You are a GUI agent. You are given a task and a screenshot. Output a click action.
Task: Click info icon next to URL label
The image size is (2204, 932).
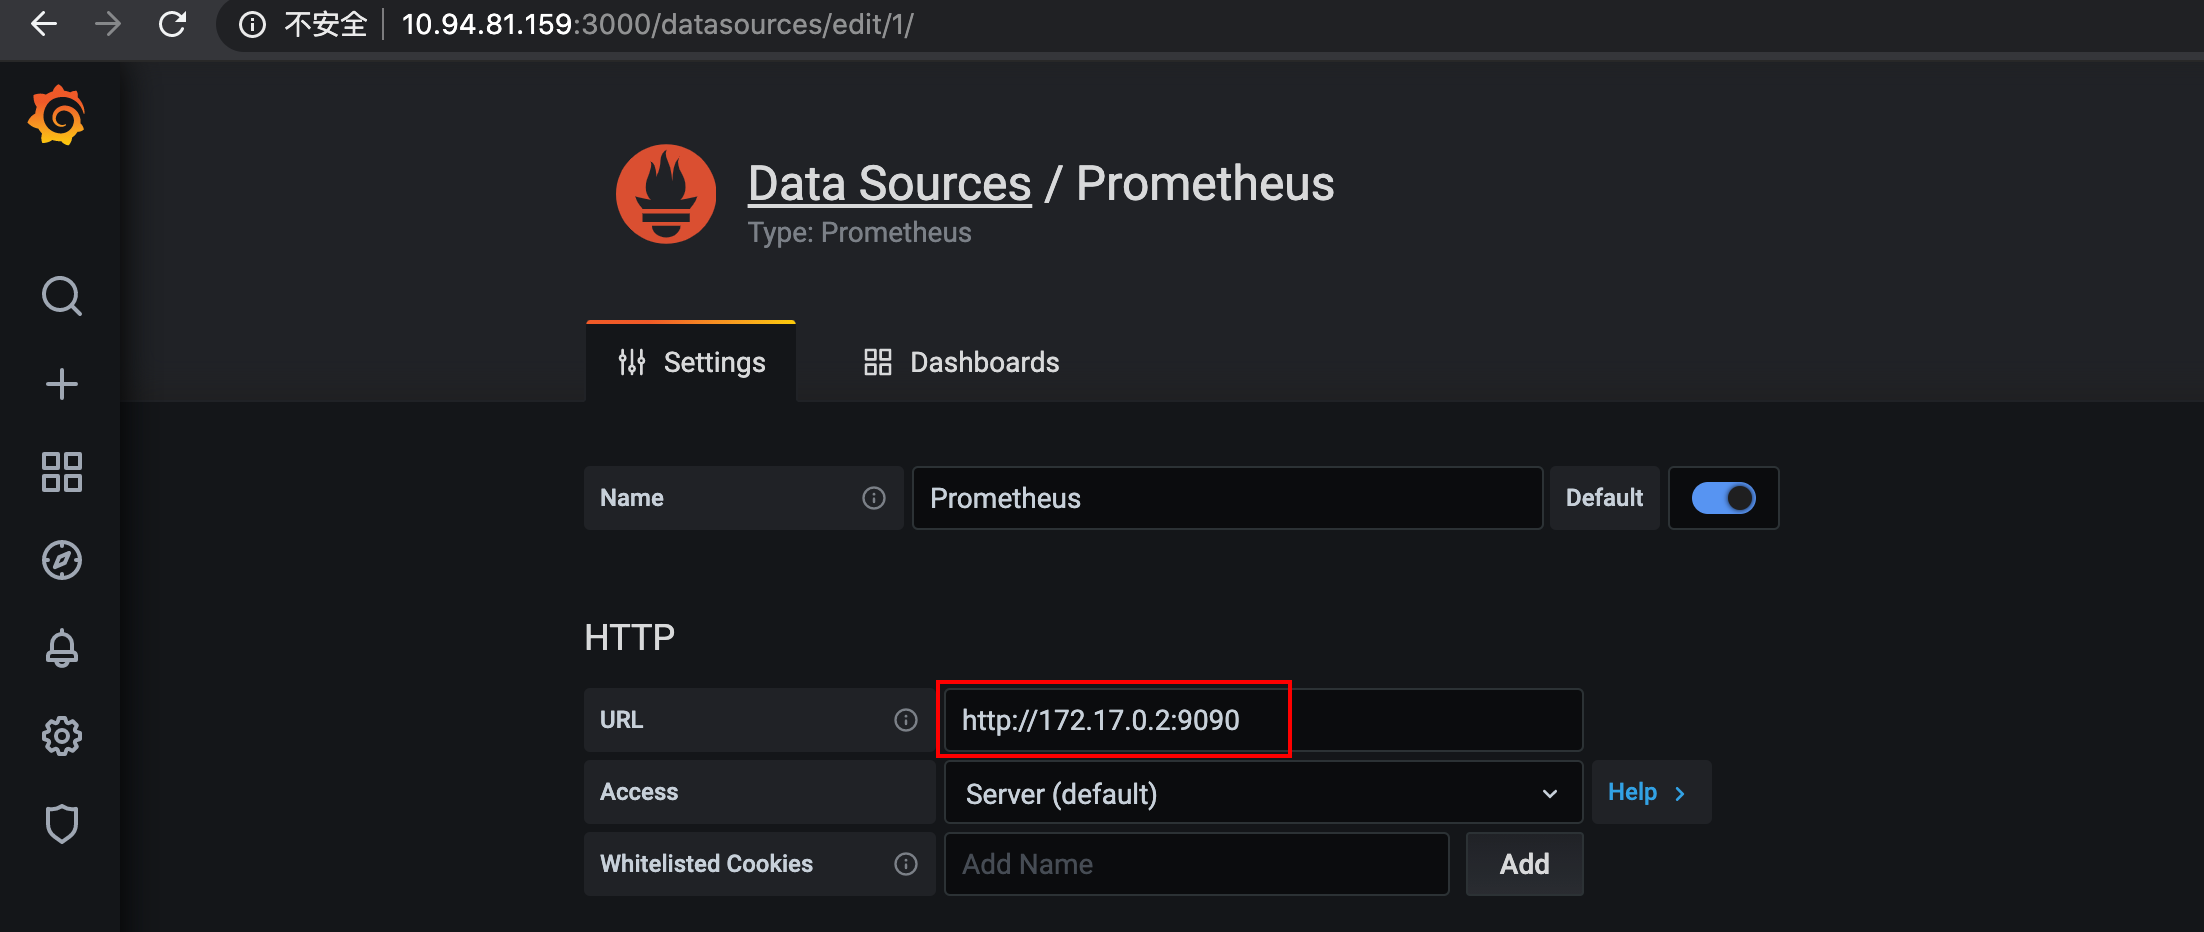pos(906,720)
